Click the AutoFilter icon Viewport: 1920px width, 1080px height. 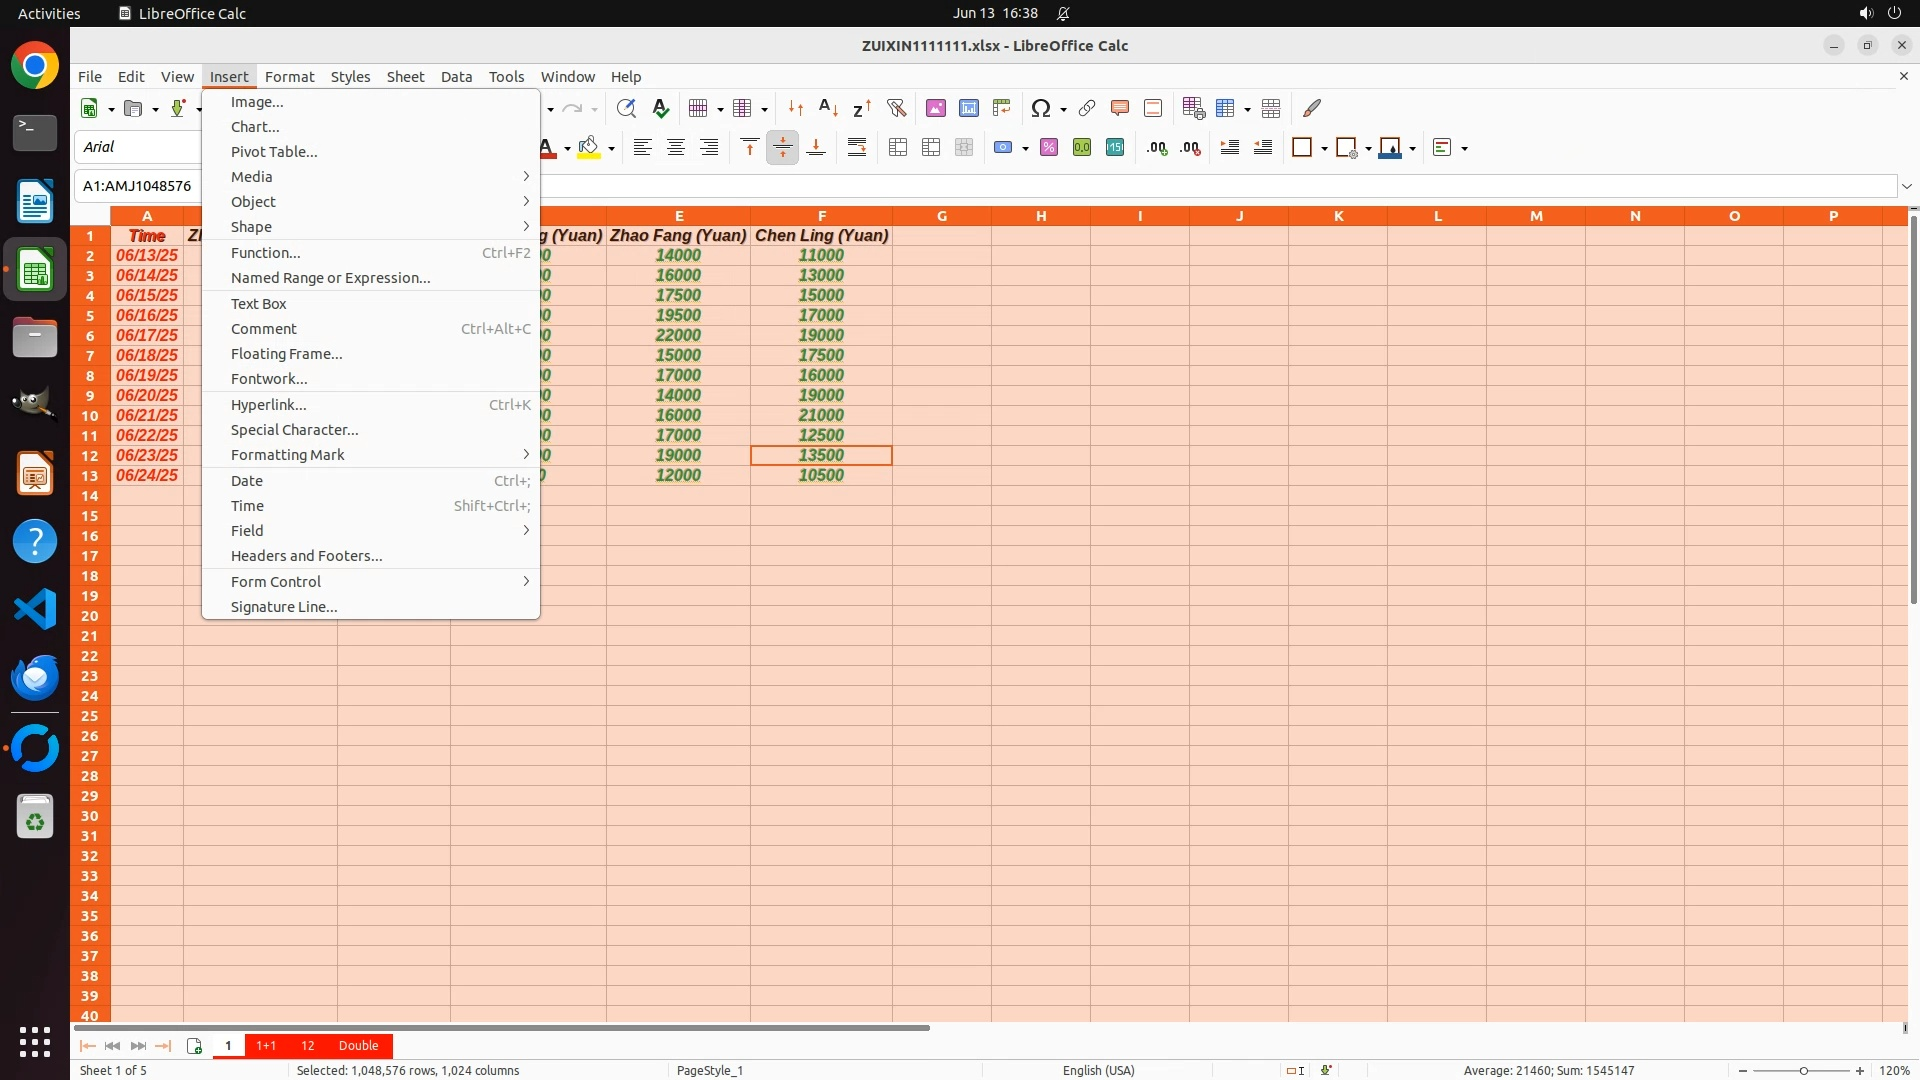[x=896, y=108]
